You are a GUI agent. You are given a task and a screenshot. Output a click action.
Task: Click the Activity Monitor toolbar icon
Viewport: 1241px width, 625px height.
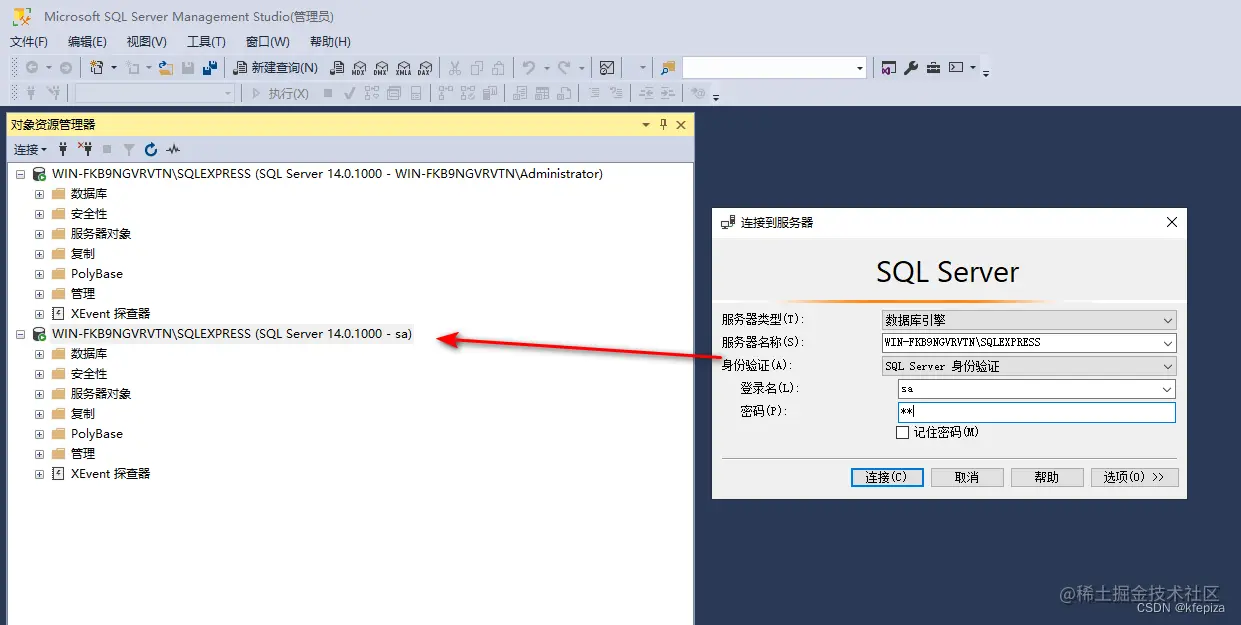pos(607,68)
